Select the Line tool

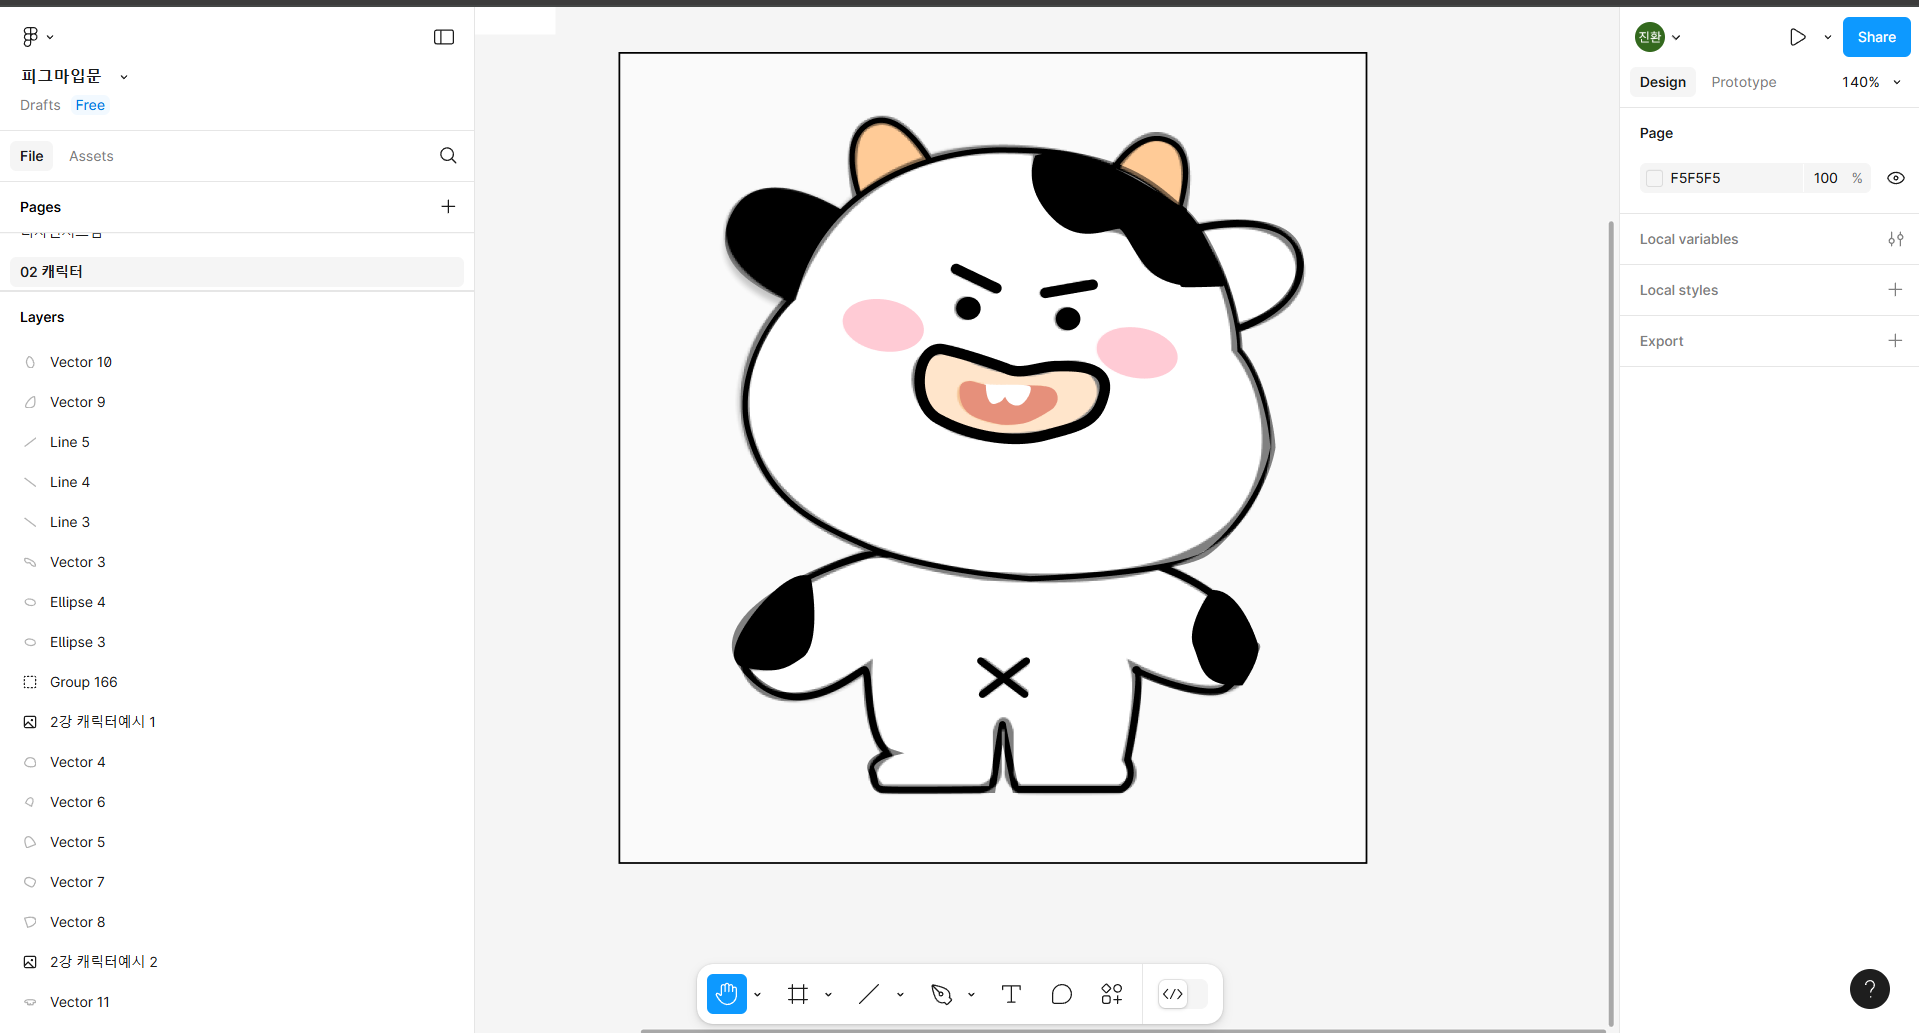869,994
